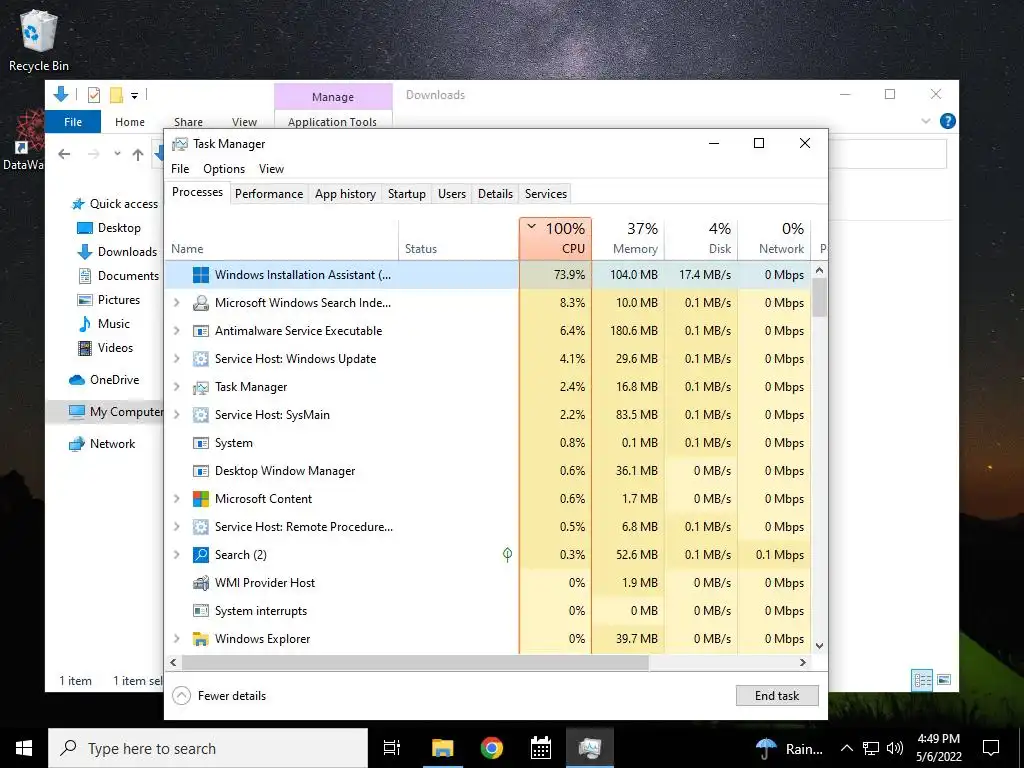
Task: Open Task Manager View menu
Action: pyautogui.click(x=271, y=169)
